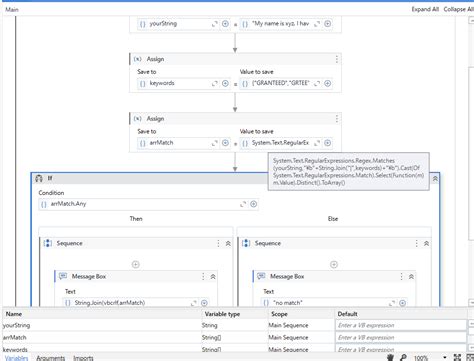Add activity in Else Sequence

tap(334, 265)
